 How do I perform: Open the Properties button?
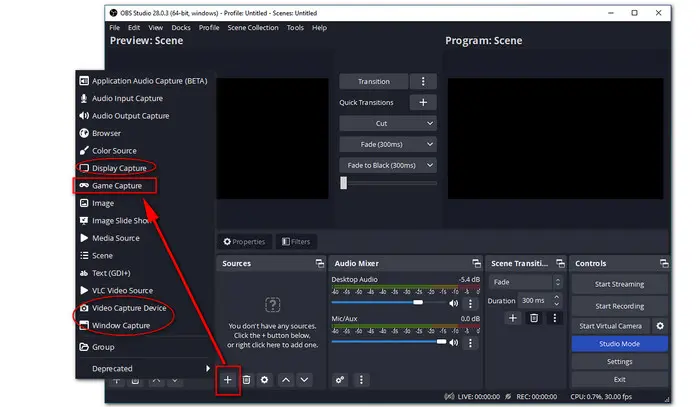[244, 241]
